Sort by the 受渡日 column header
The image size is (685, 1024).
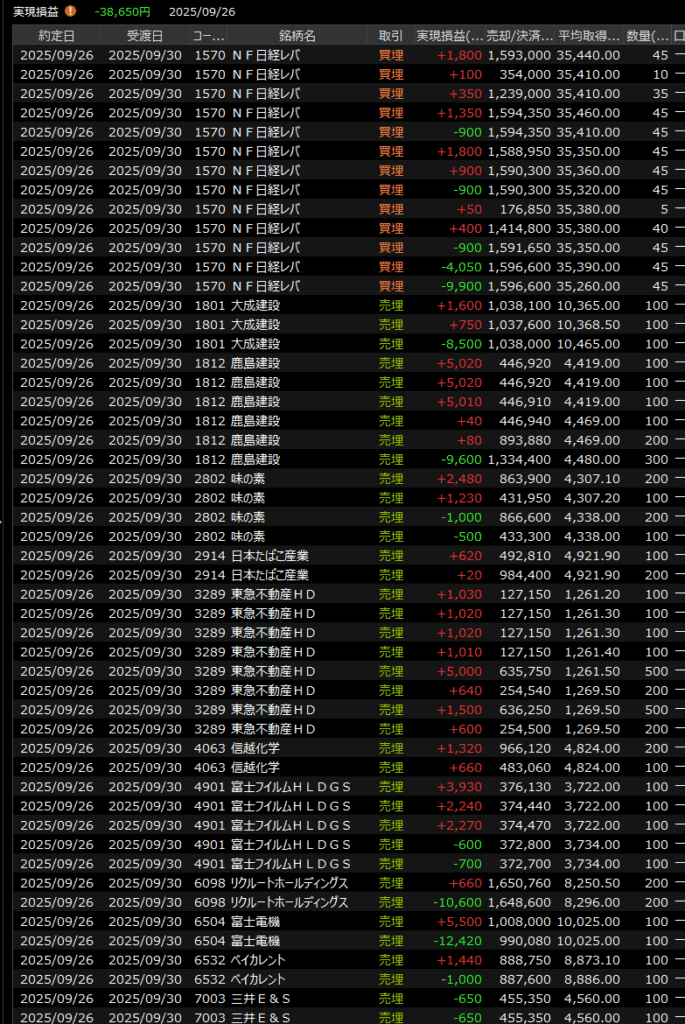click(x=144, y=36)
